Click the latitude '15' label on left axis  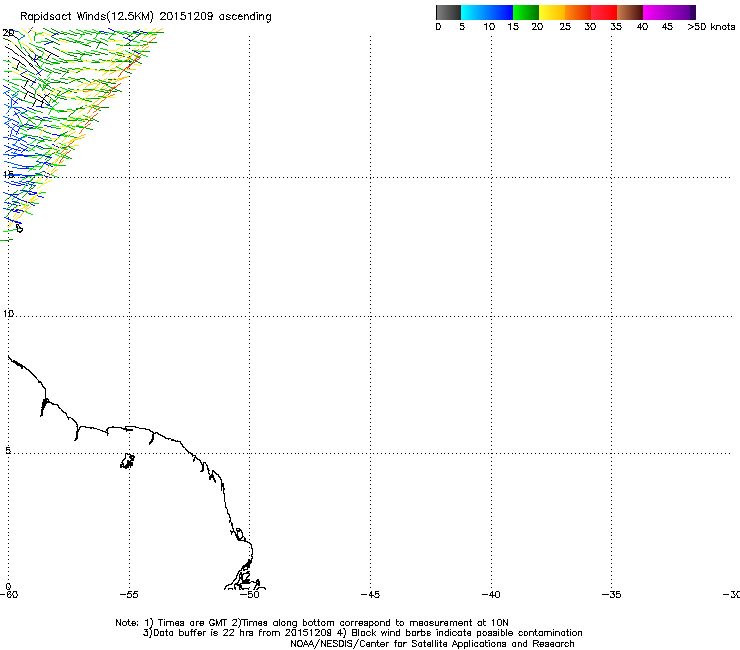[8, 175]
